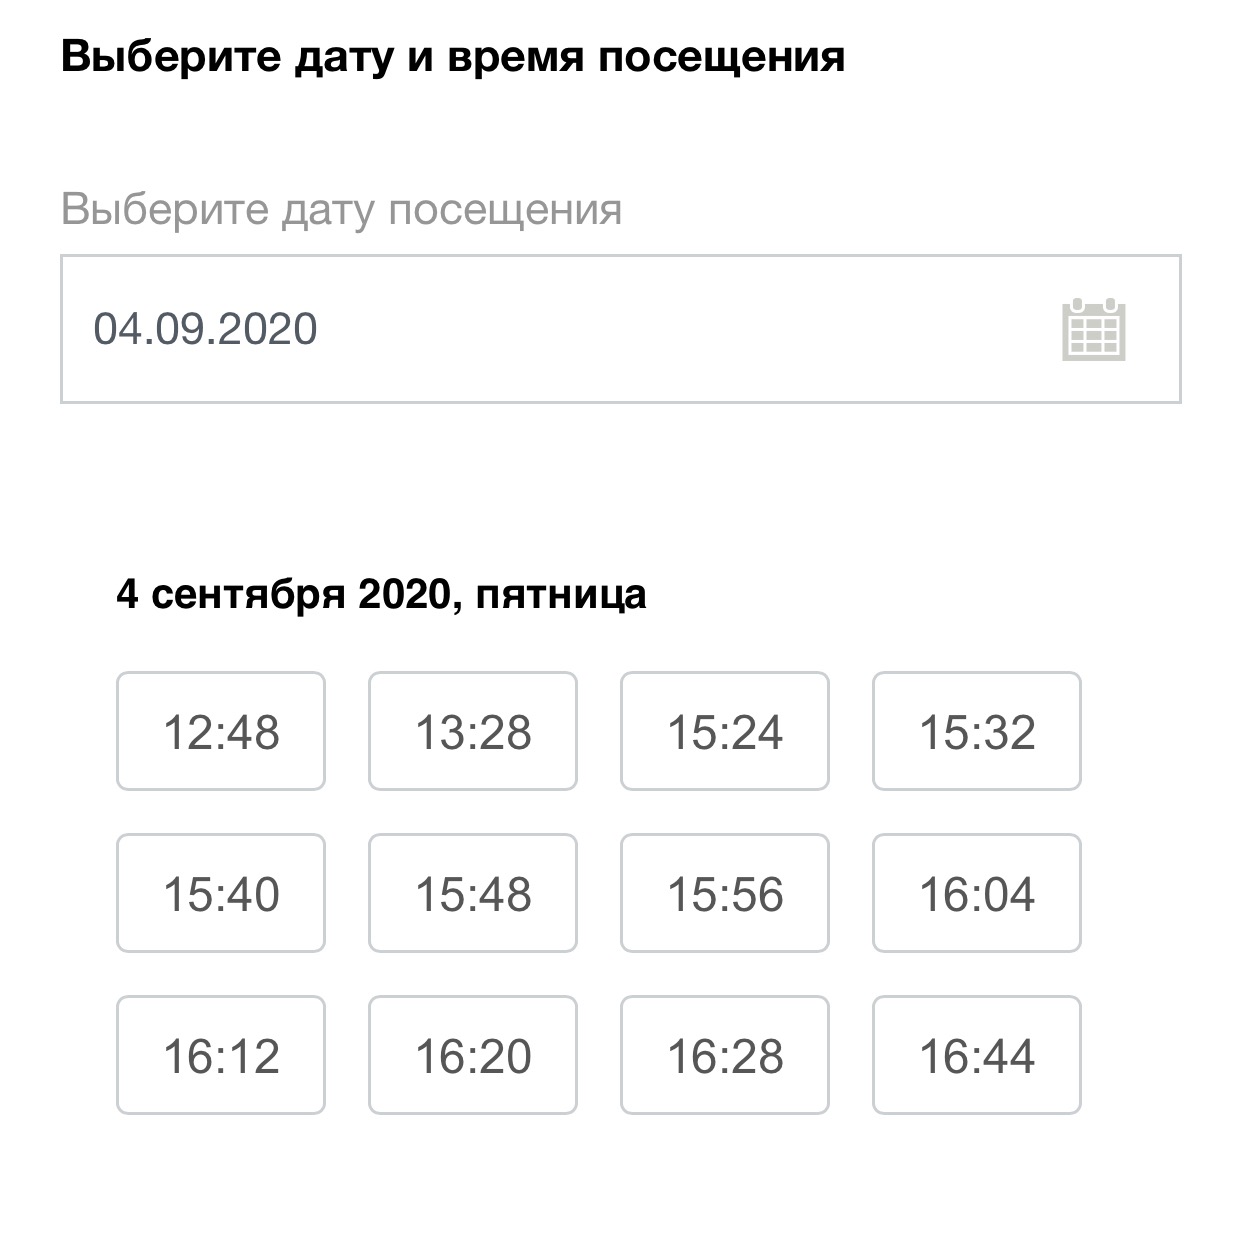Image resolution: width=1242 pixels, height=1252 pixels.
Task: Click empty area inside date input box
Action: (680, 329)
